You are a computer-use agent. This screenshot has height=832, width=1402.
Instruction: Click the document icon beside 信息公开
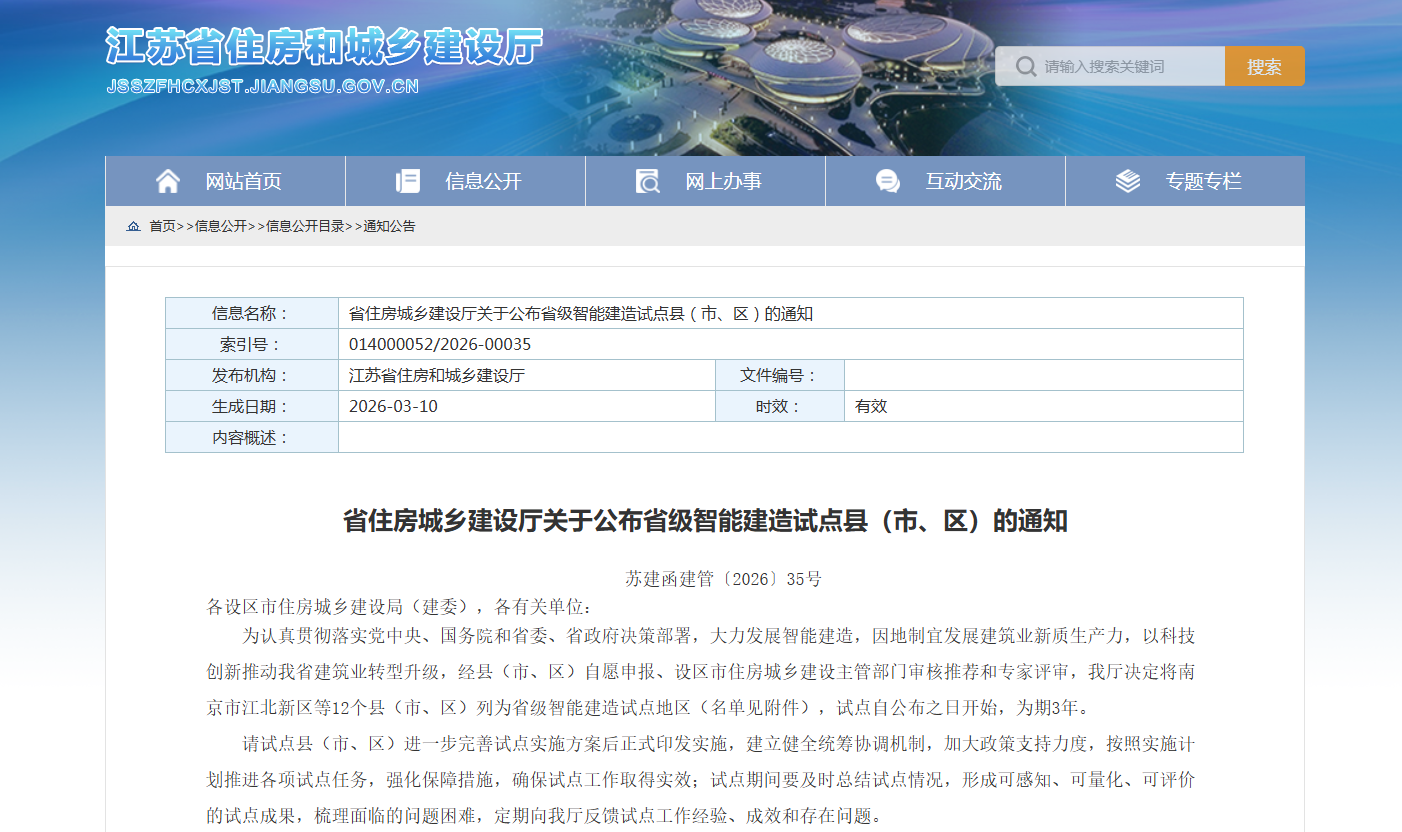pyautogui.click(x=407, y=180)
